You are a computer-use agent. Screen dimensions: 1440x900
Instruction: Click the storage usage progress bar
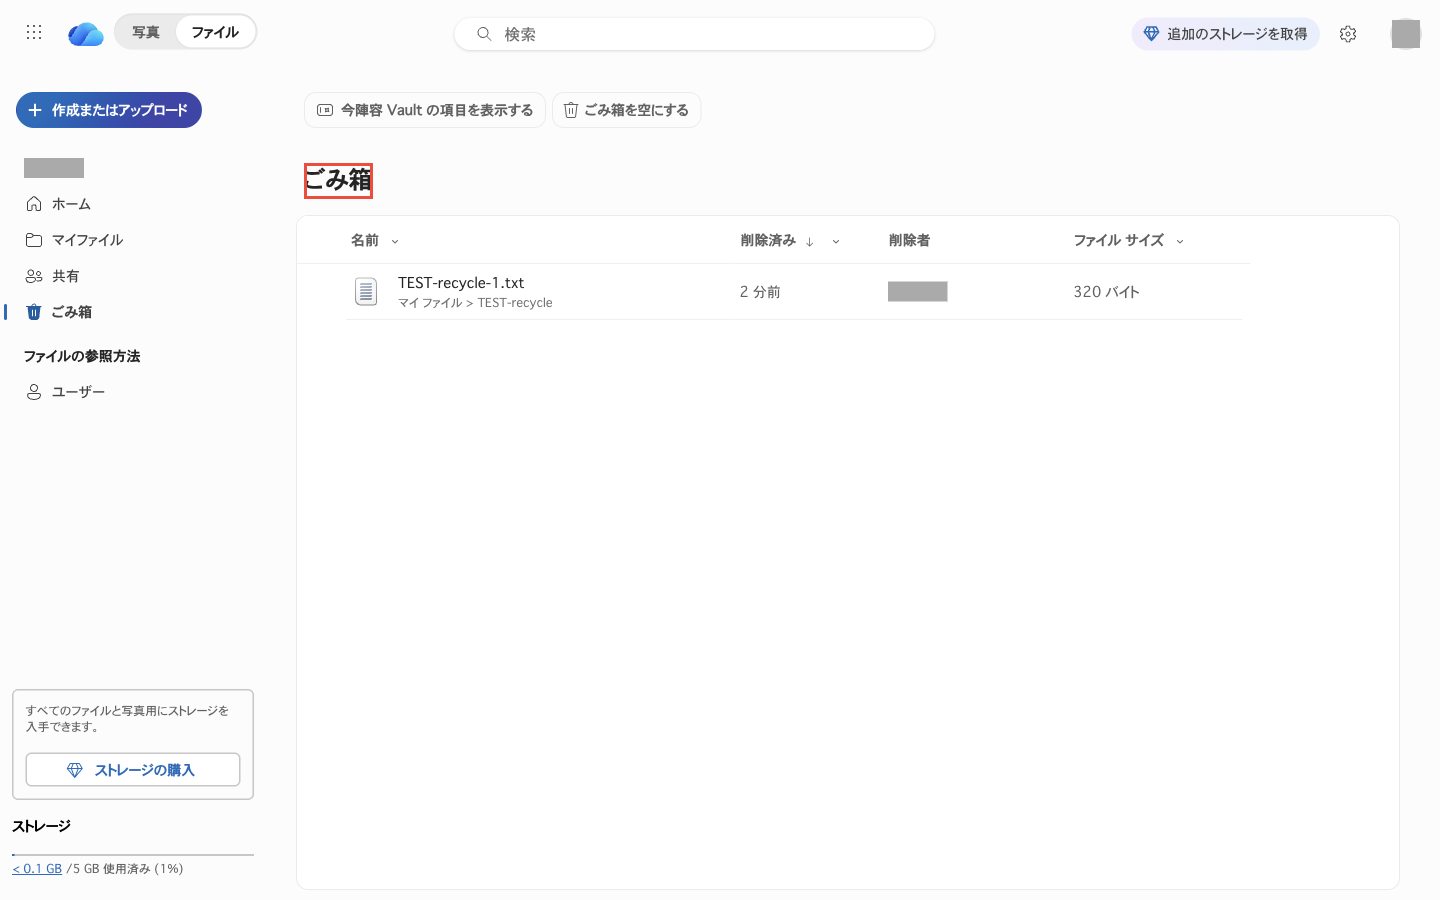click(133, 855)
